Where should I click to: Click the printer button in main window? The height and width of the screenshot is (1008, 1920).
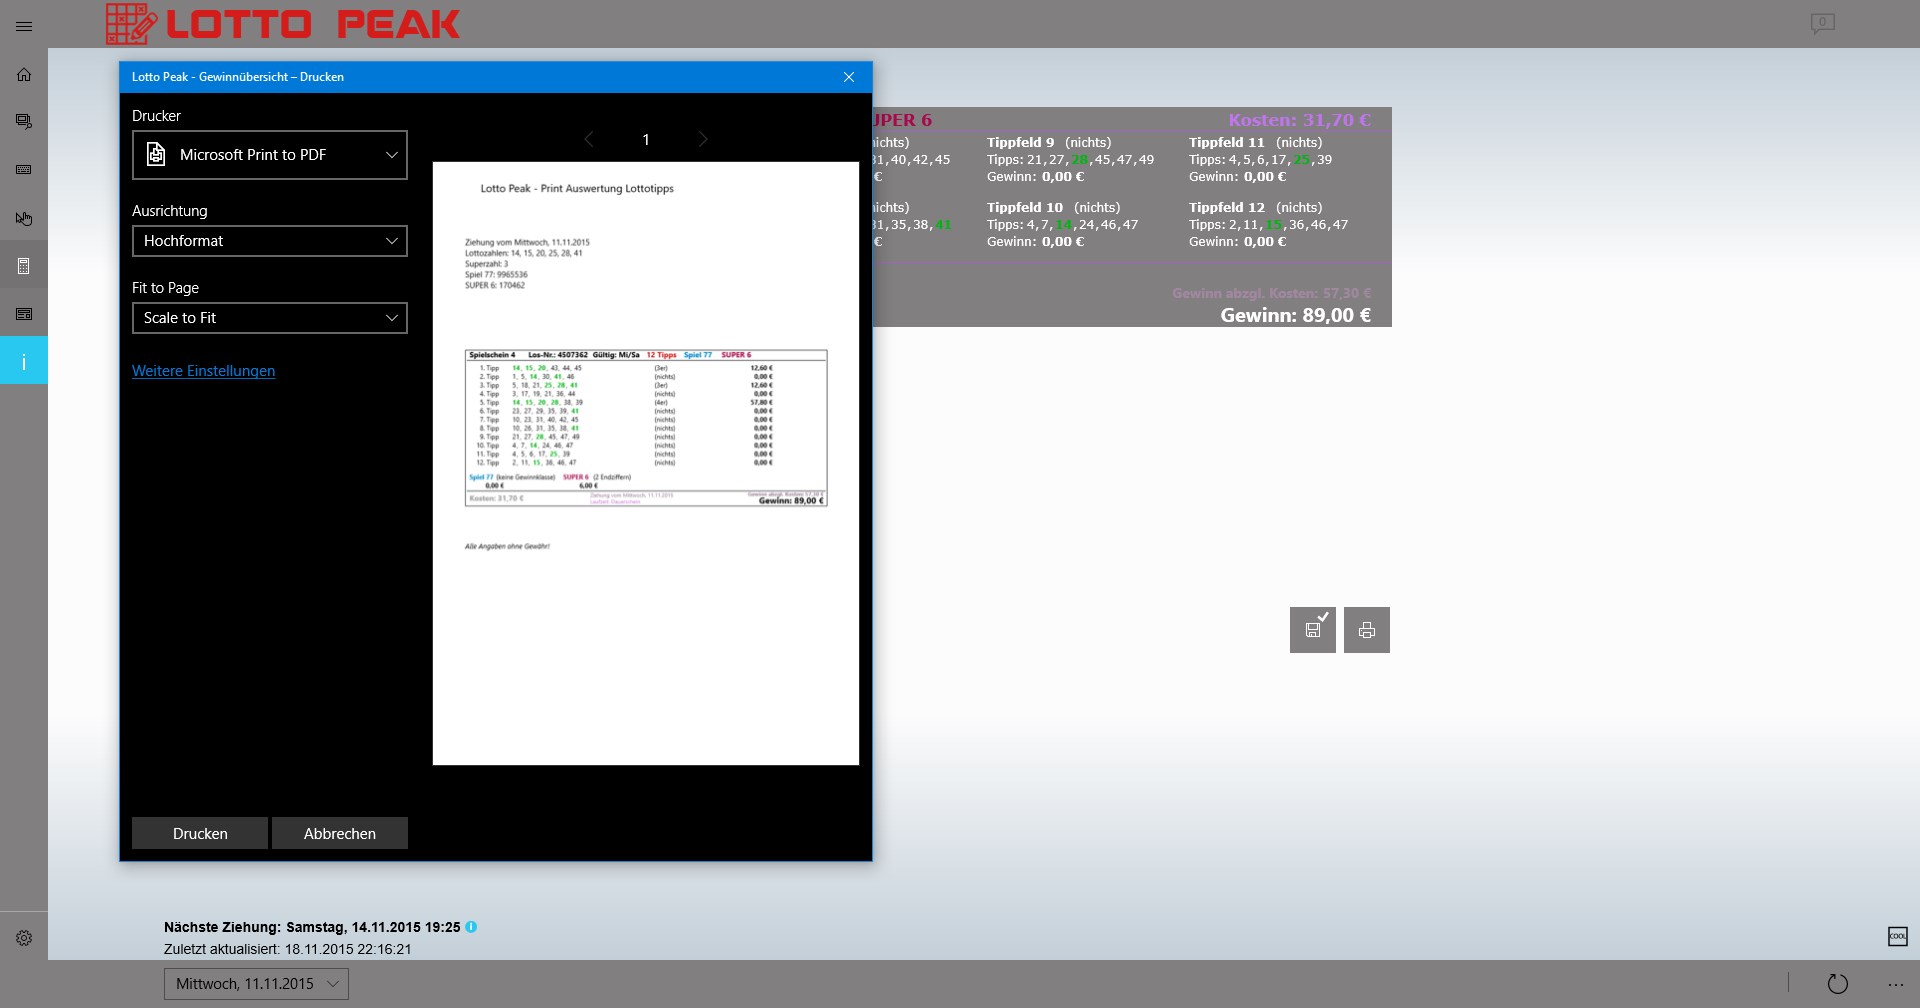point(1367,630)
